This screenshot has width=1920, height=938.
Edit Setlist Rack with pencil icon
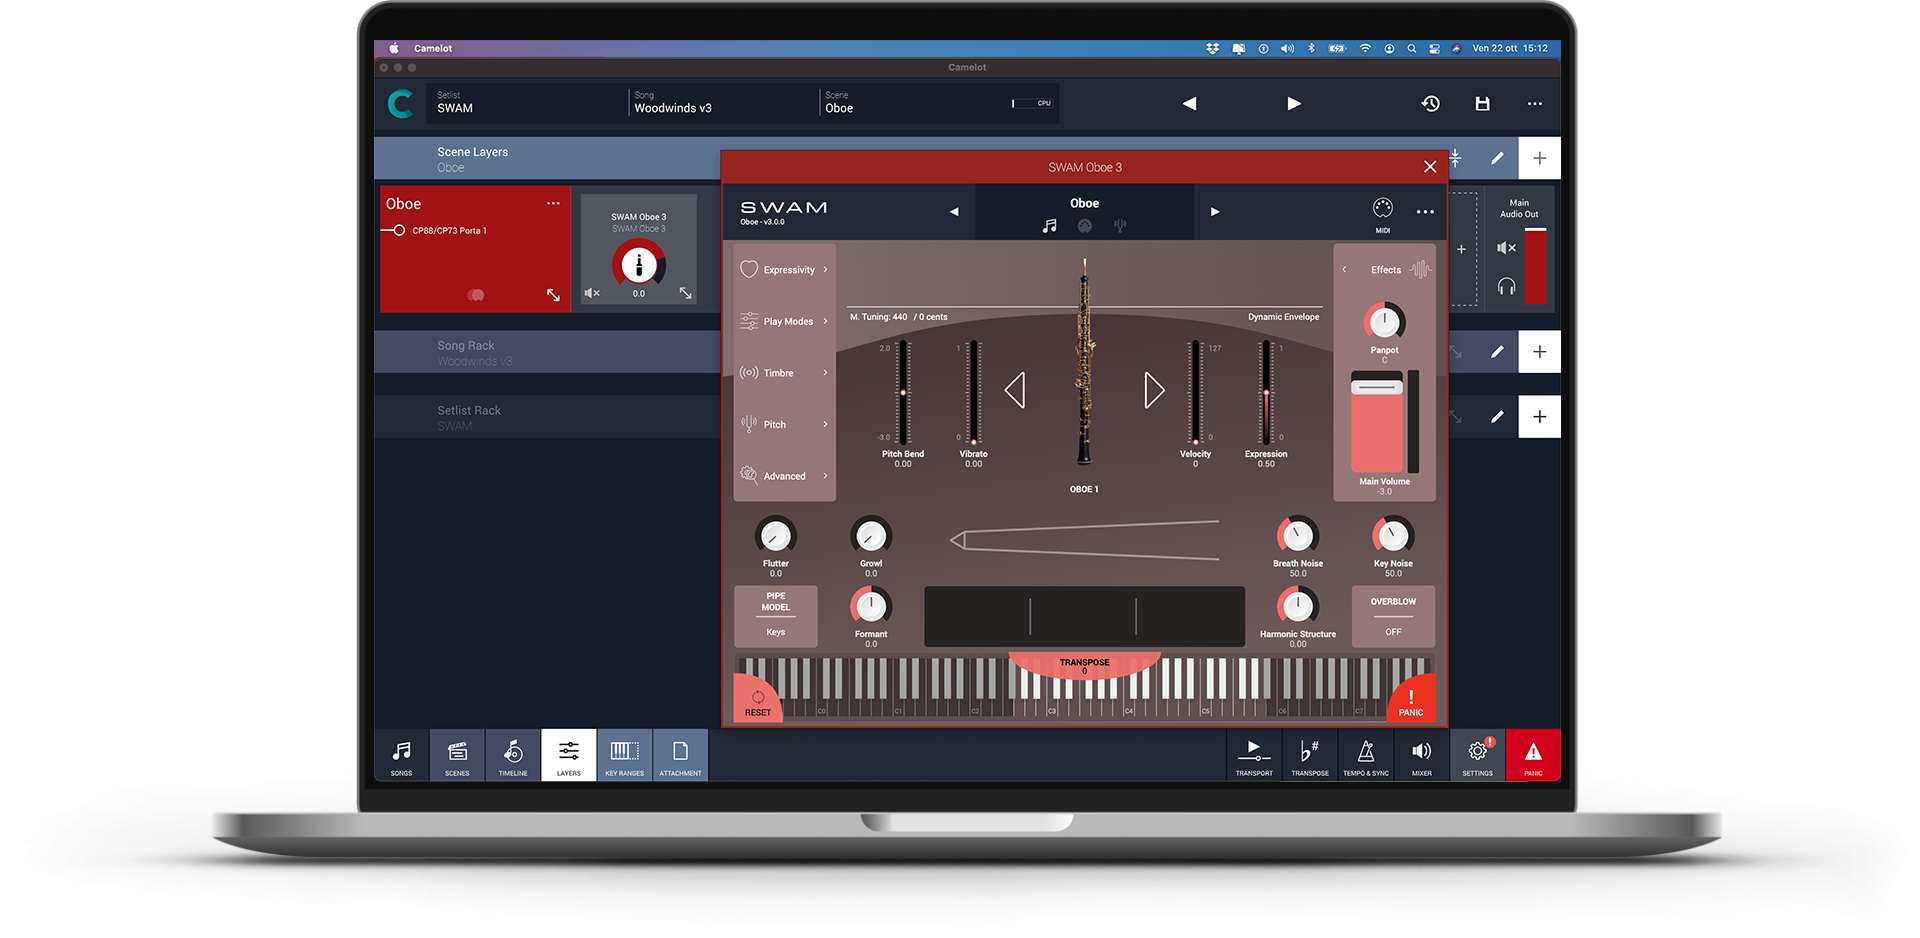click(1497, 417)
